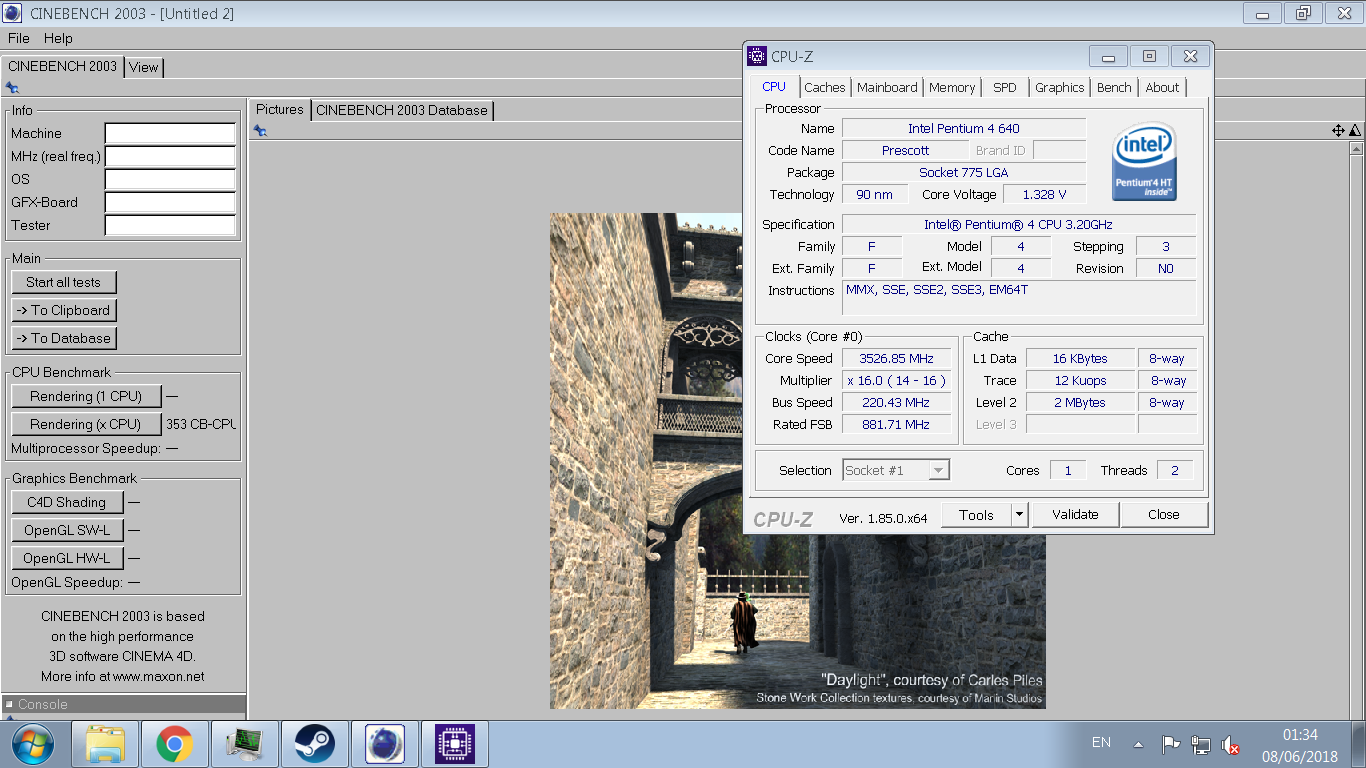Open the About tab in CPU-Z
Image resolution: width=1366 pixels, height=768 pixels.
[x=1162, y=87]
